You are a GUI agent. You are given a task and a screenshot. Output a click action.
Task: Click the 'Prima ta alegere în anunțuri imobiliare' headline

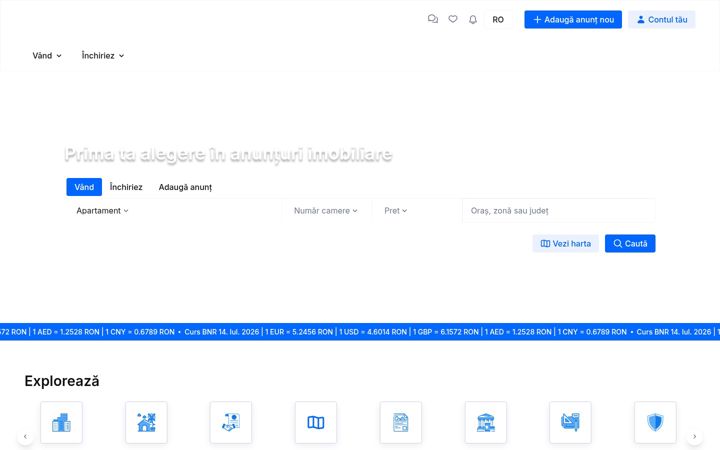[228, 154]
